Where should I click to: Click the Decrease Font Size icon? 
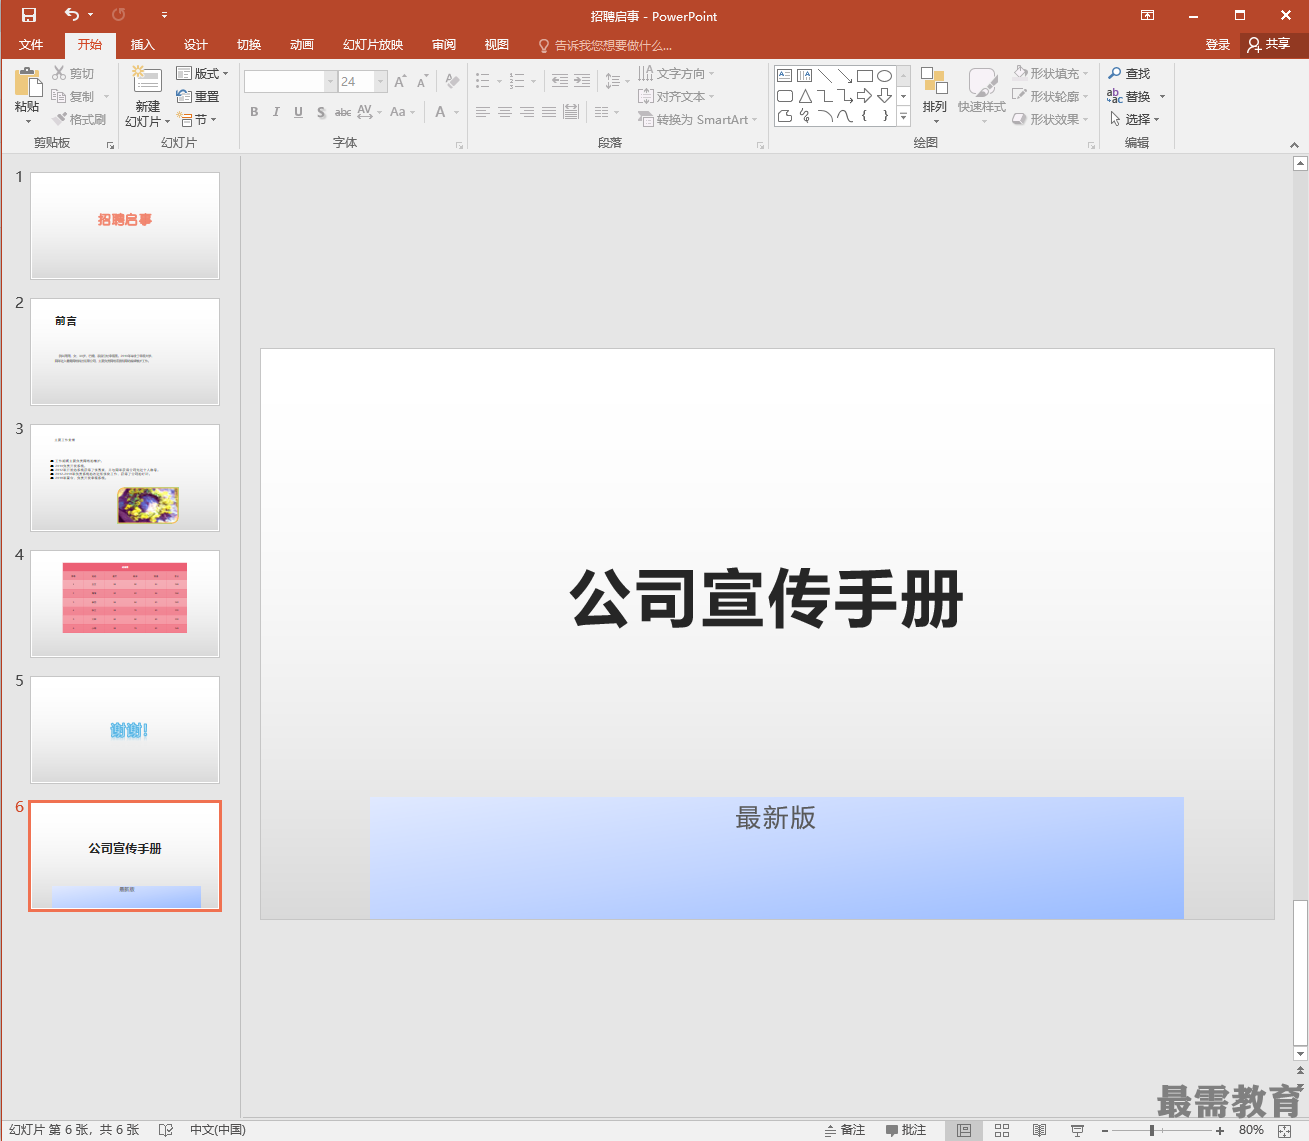423,81
